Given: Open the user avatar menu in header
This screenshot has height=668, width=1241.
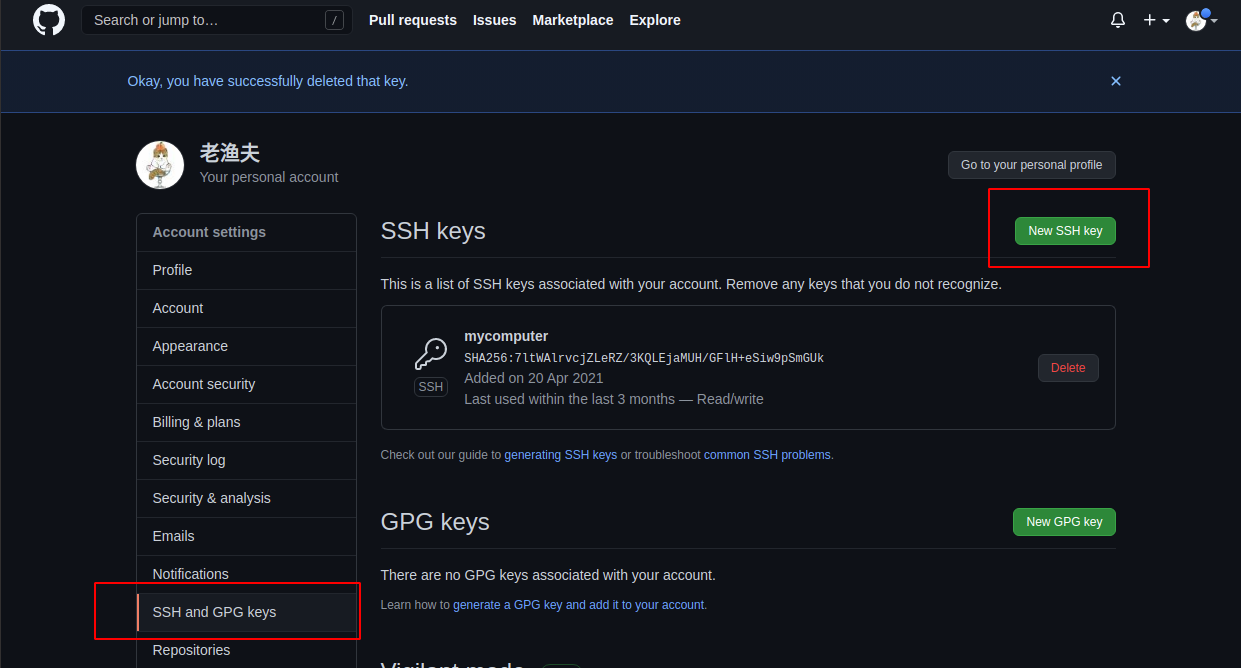Looking at the screenshot, I should tap(1201, 20).
